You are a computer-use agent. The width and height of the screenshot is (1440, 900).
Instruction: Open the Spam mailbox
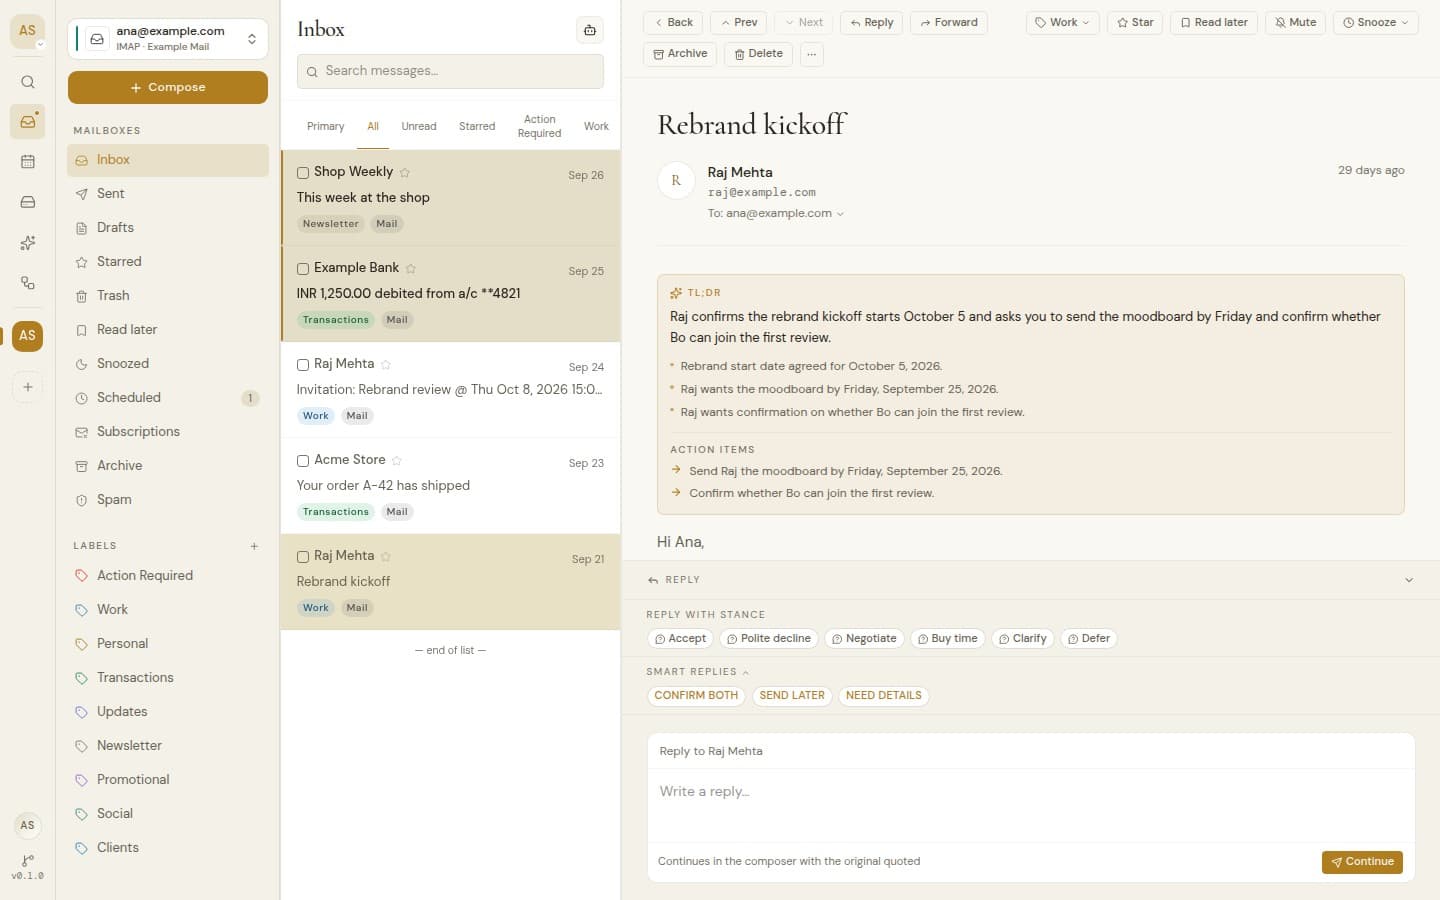[168, 500]
